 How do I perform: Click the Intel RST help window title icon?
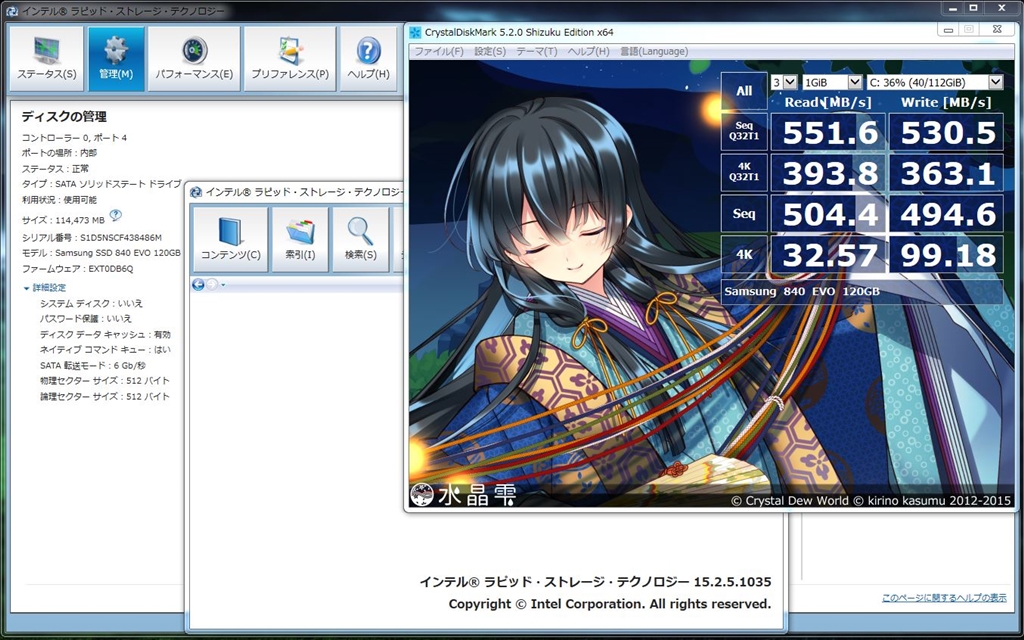195,191
